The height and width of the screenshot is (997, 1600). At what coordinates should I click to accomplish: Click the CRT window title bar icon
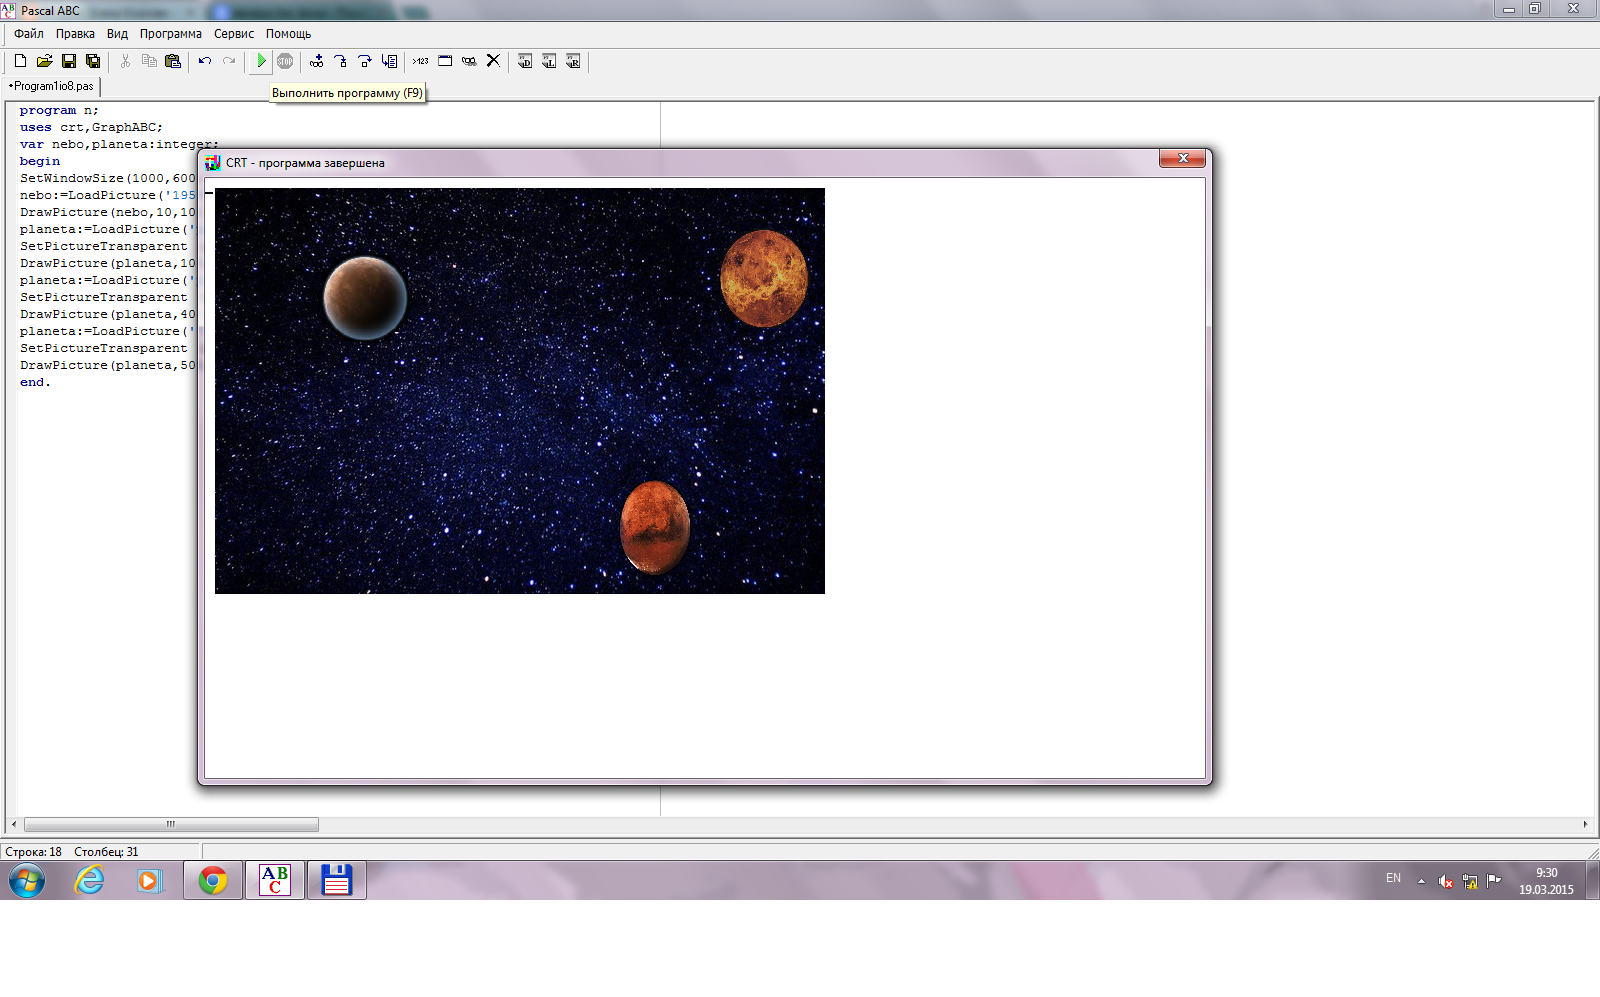(212, 163)
